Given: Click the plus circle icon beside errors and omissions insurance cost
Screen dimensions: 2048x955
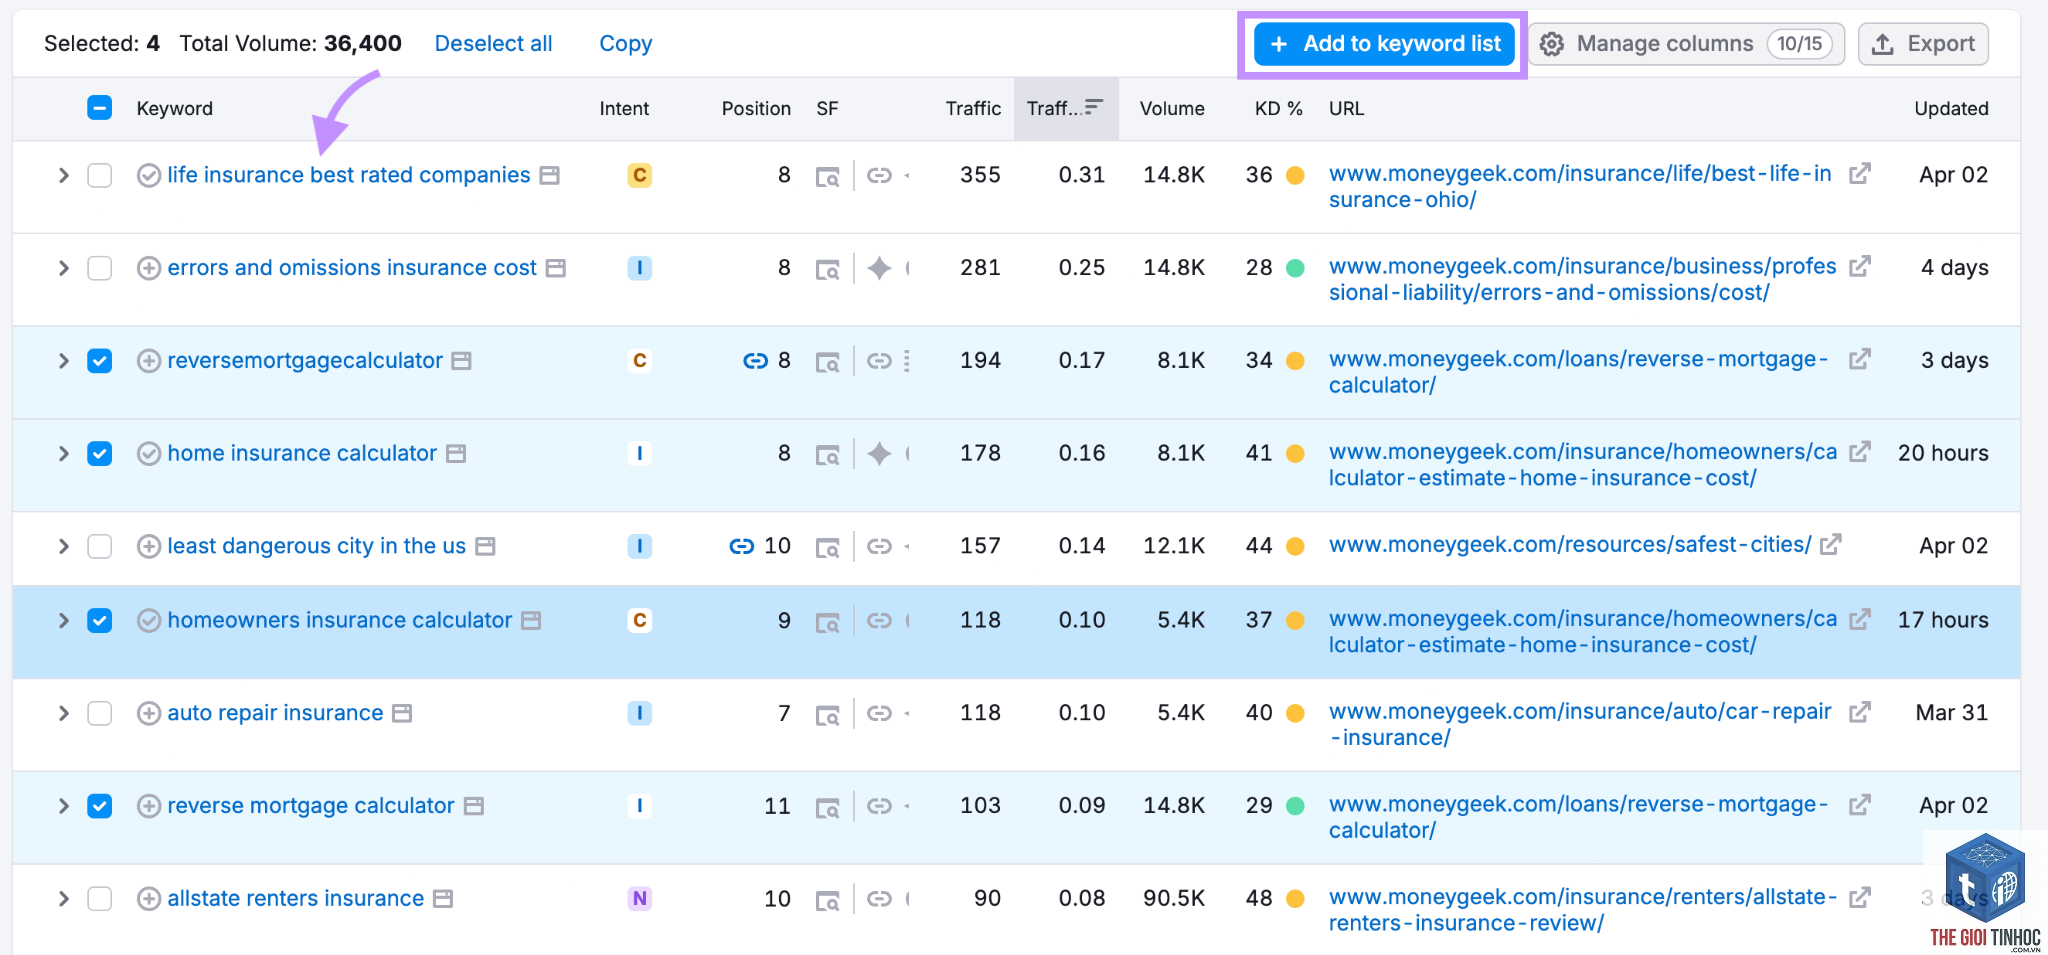Looking at the screenshot, I should point(149,268).
